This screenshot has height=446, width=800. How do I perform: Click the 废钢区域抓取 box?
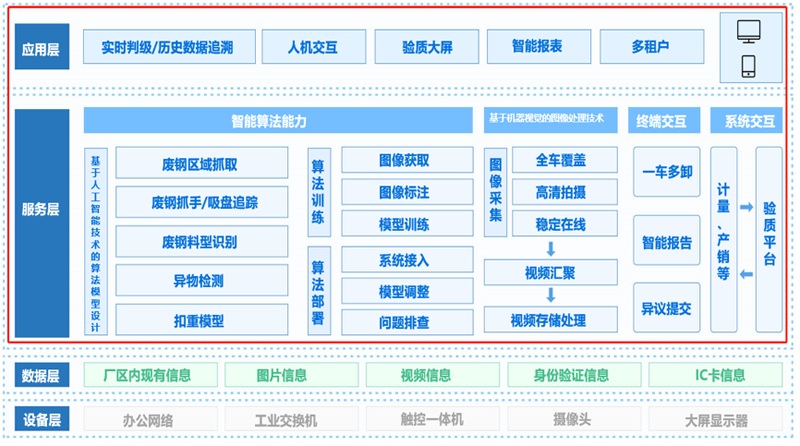click(199, 164)
